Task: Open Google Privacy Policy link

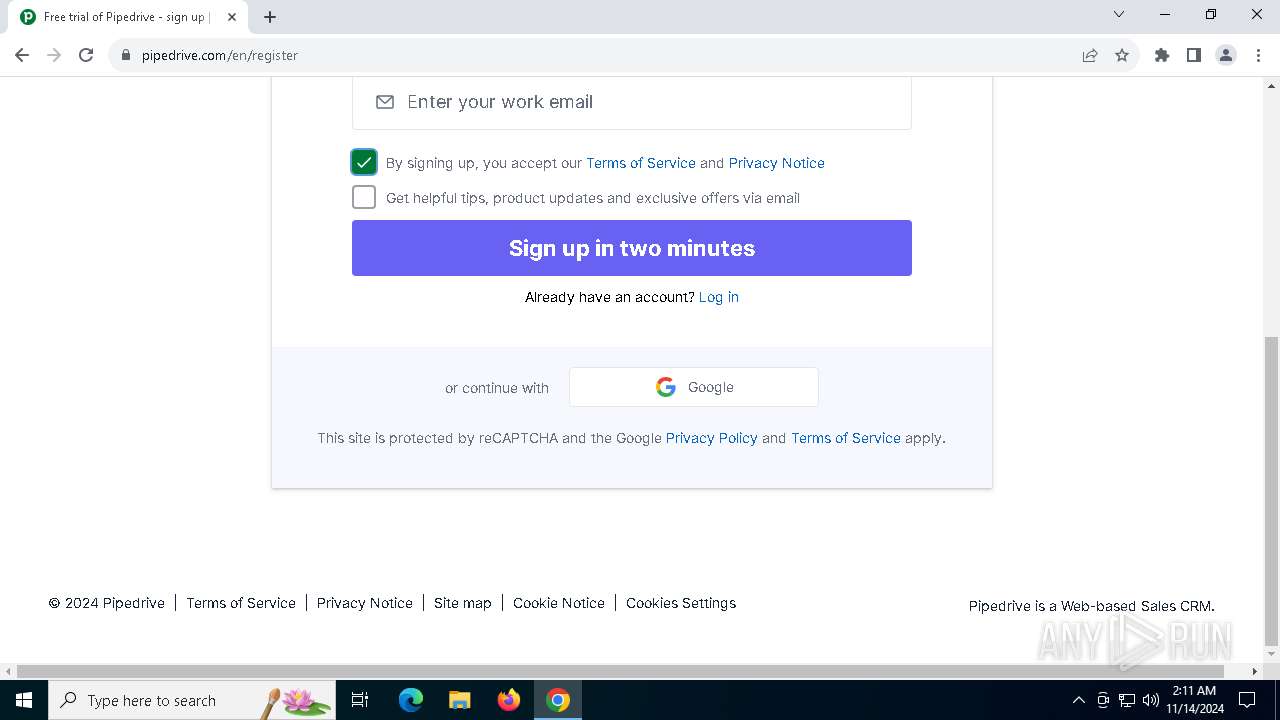Action: point(712,438)
